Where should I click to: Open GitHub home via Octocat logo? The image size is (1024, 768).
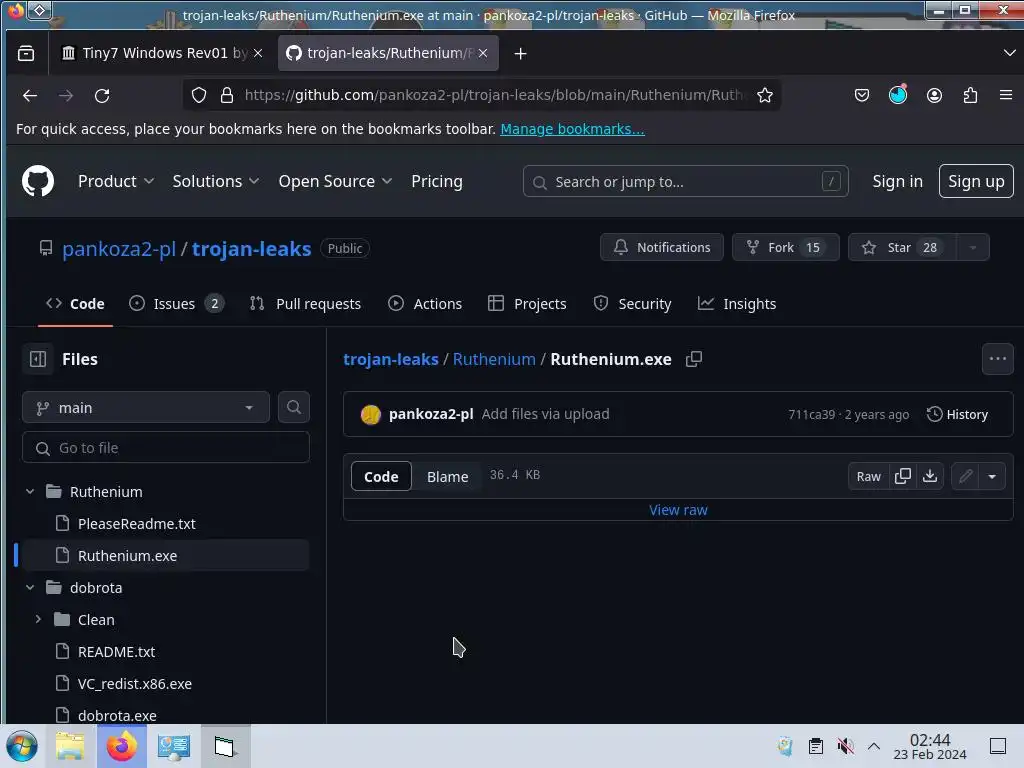point(38,181)
